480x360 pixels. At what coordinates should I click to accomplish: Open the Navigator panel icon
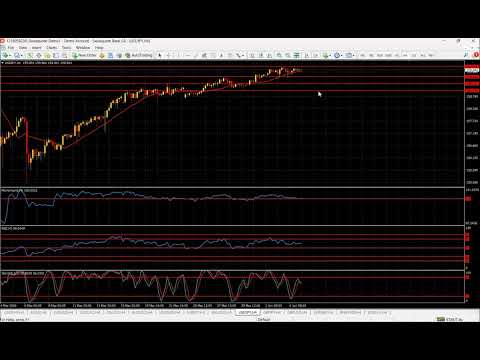click(47, 55)
